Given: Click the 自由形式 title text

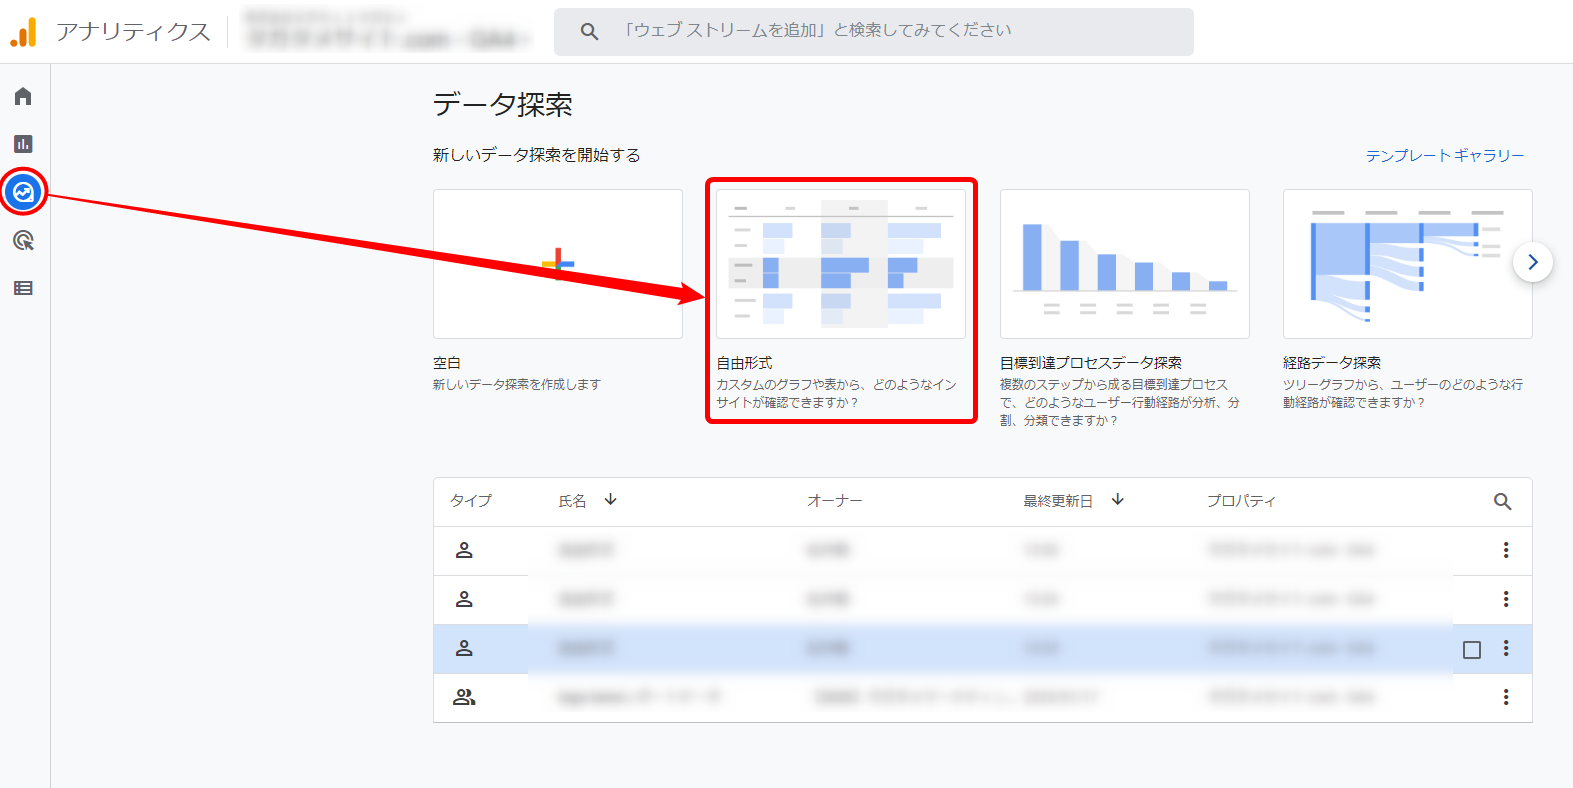Looking at the screenshot, I should tap(744, 363).
